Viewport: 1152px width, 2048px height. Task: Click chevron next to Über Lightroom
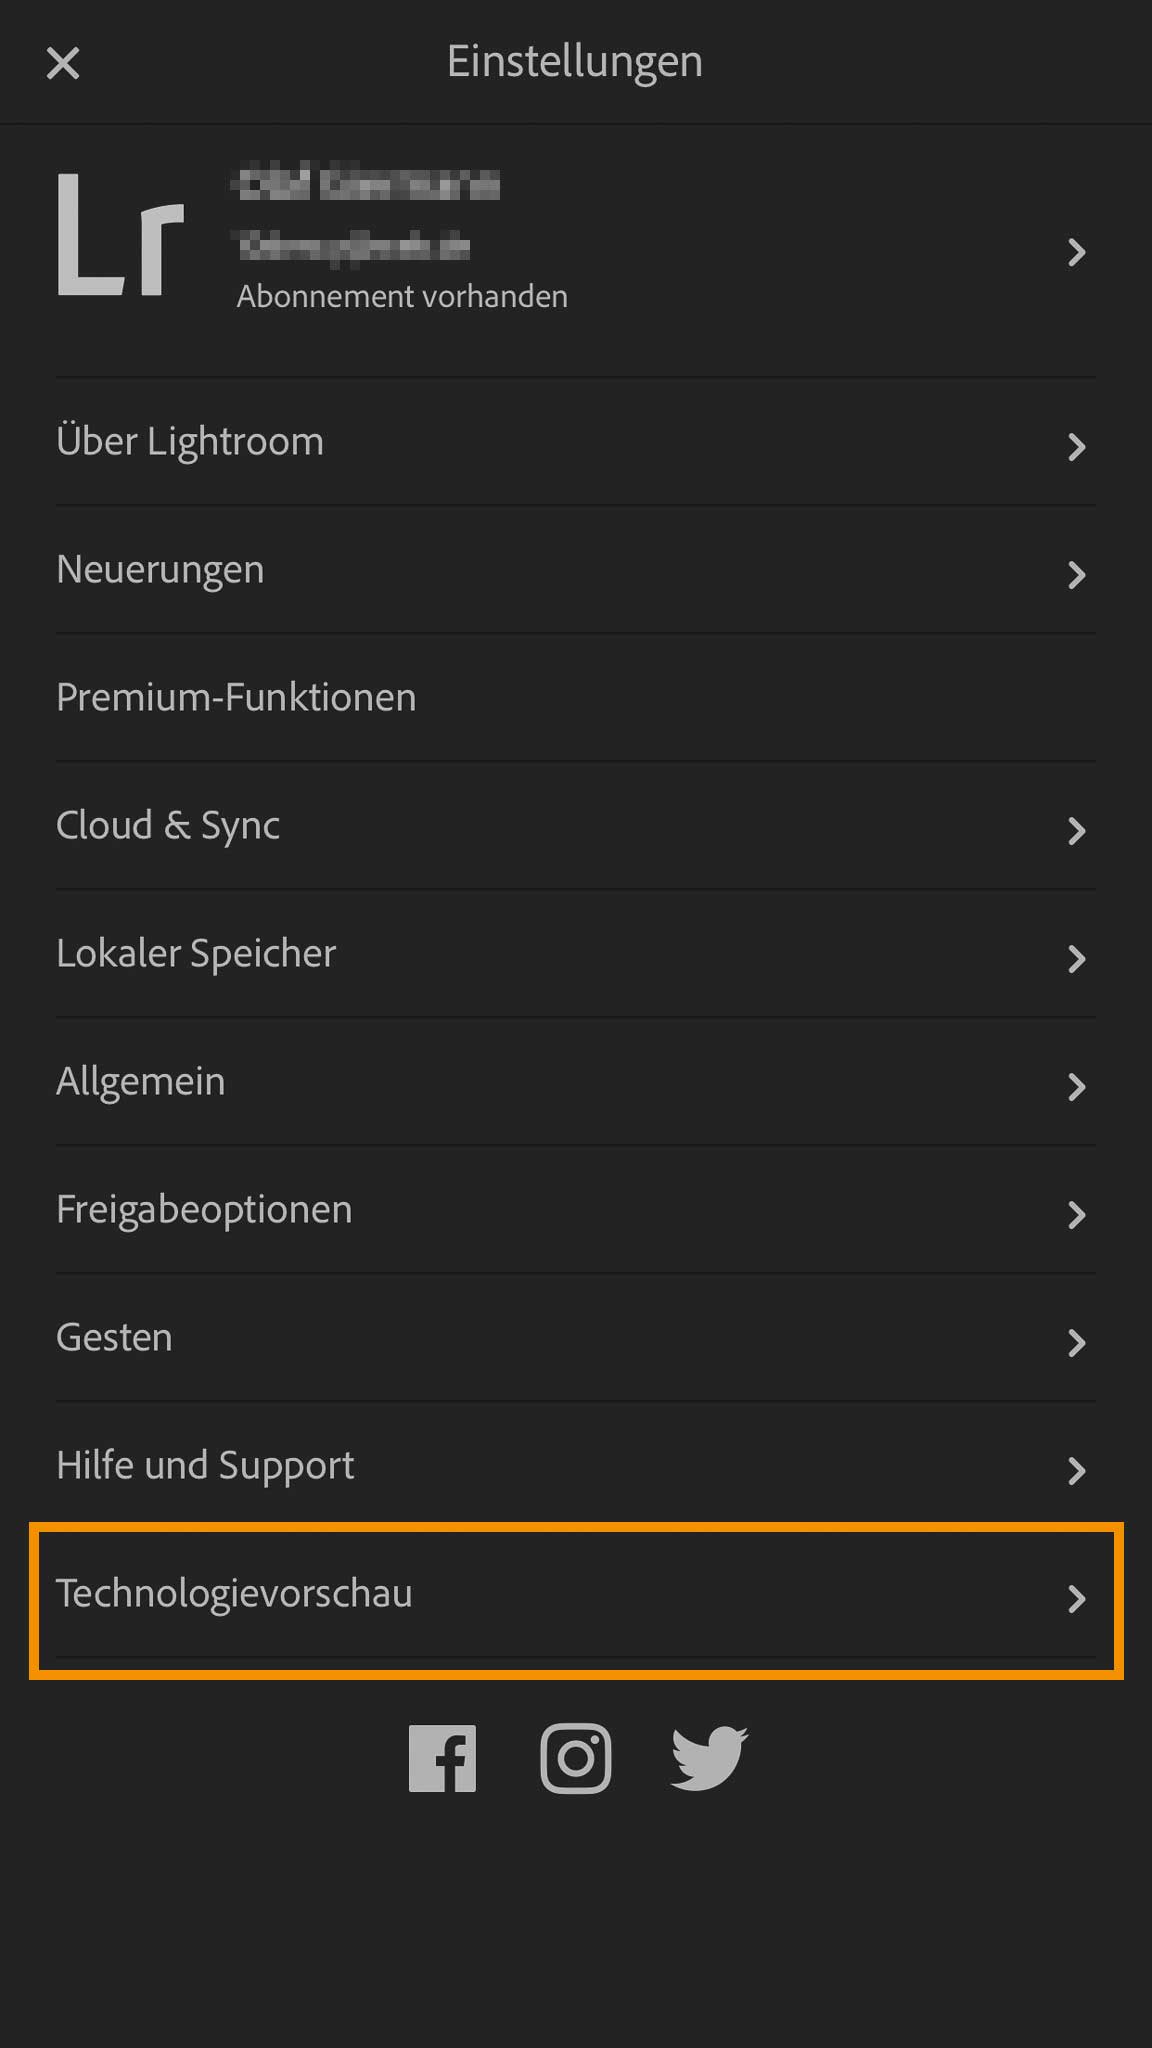(x=1076, y=447)
